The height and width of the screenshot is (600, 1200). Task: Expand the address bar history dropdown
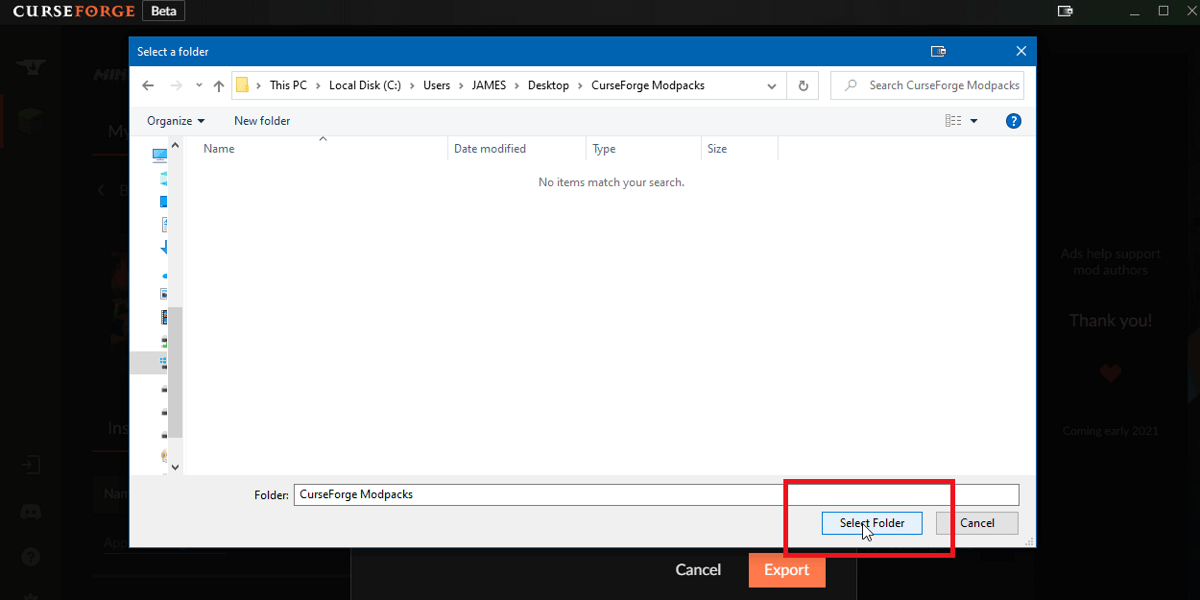772,86
